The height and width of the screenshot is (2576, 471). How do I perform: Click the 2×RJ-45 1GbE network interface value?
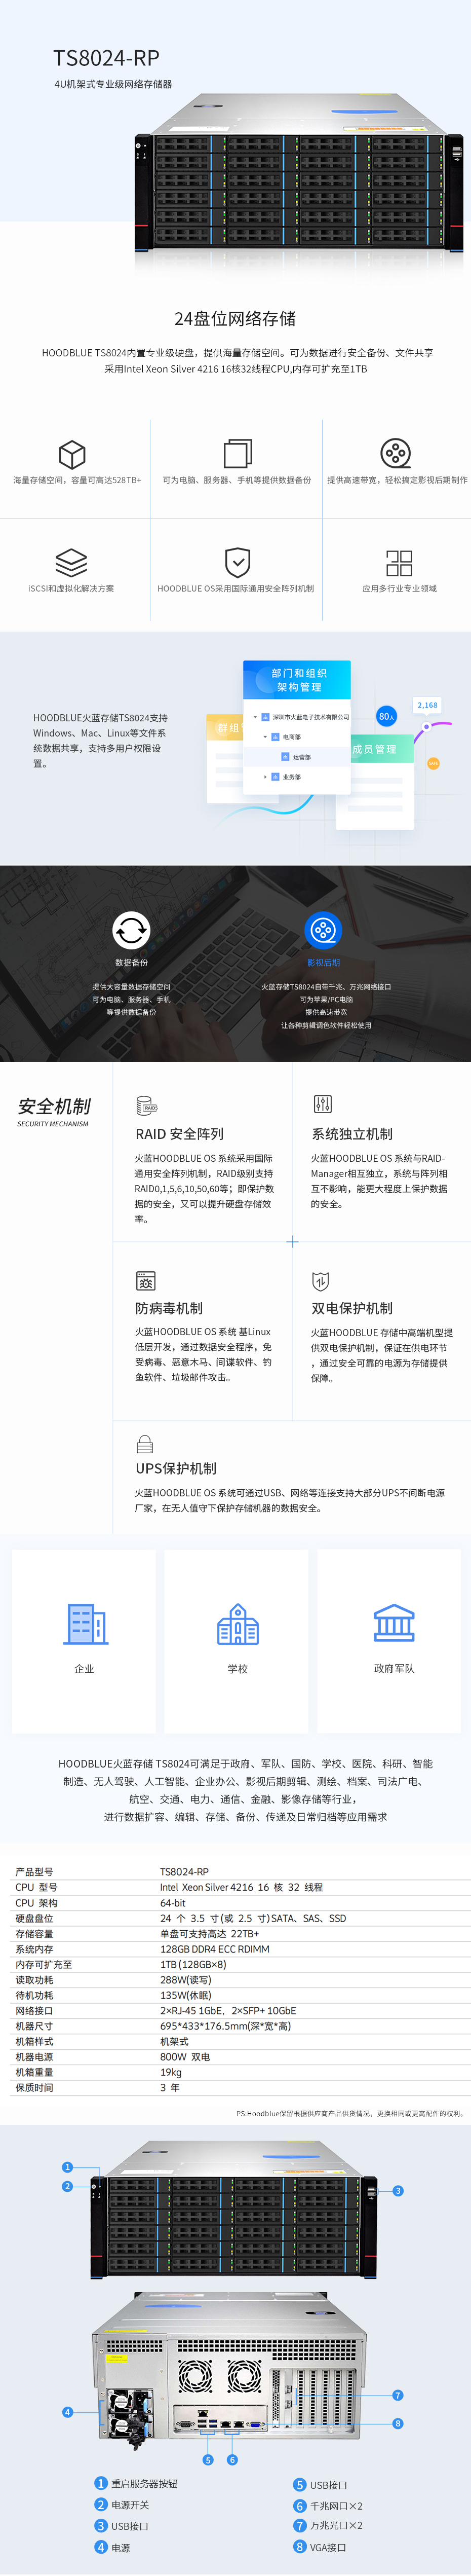pyautogui.click(x=228, y=2011)
